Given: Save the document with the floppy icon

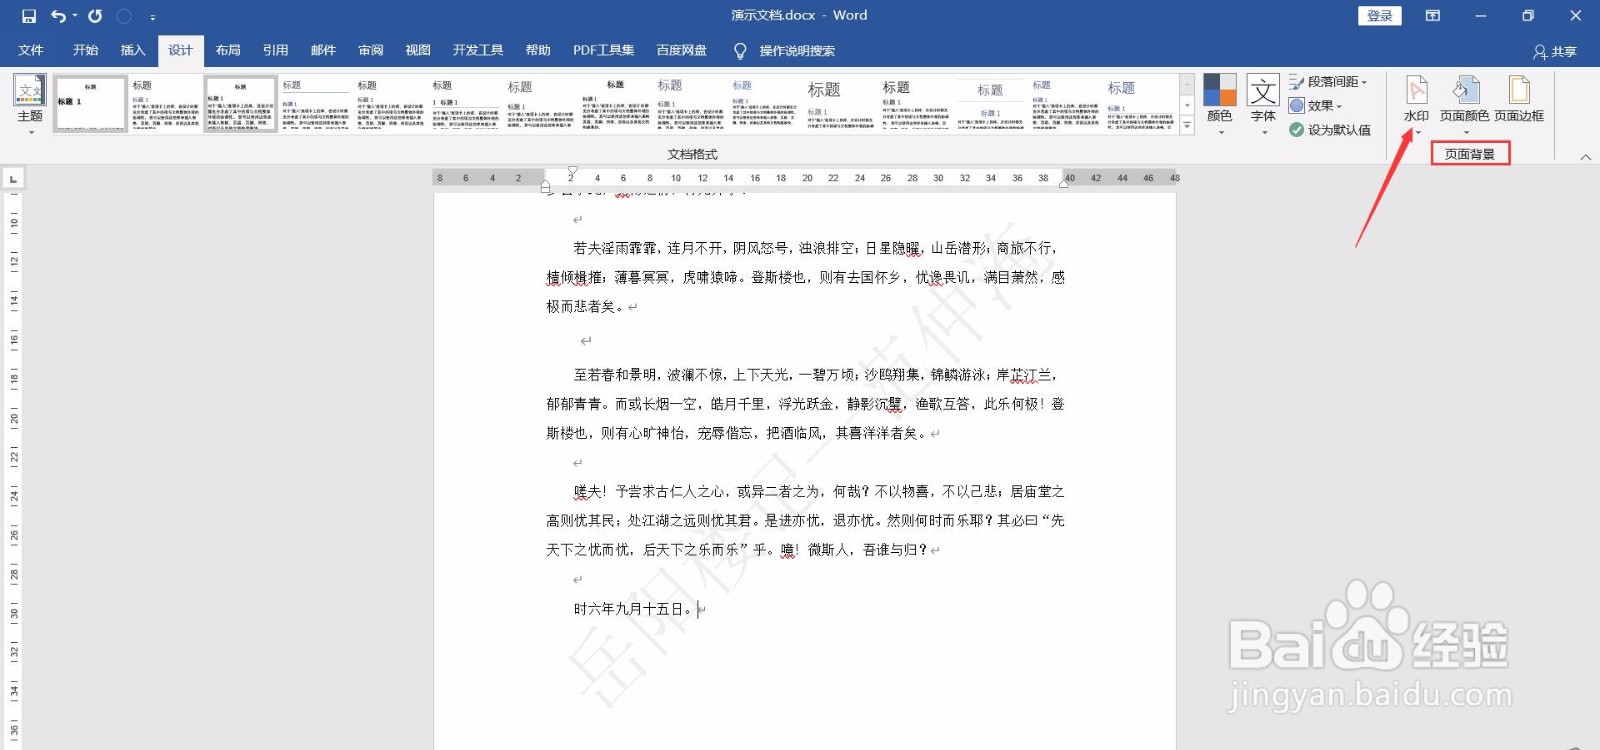Looking at the screenshot, I should point(29,16).
